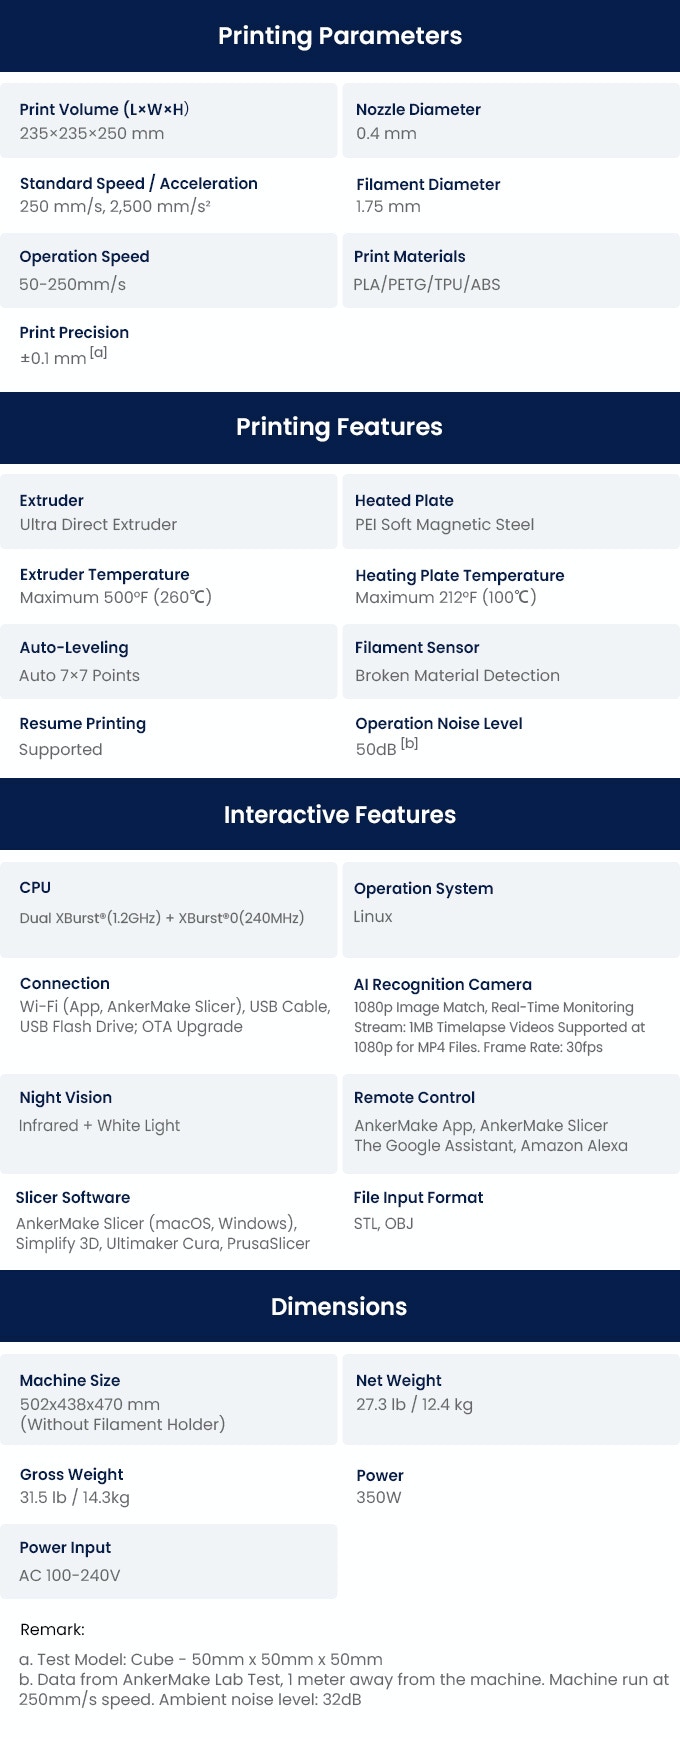Click the Heated Plate PEI Soft Magnetic cell
This screenshot has width=680, height=1739.
[x=511, y=511]
